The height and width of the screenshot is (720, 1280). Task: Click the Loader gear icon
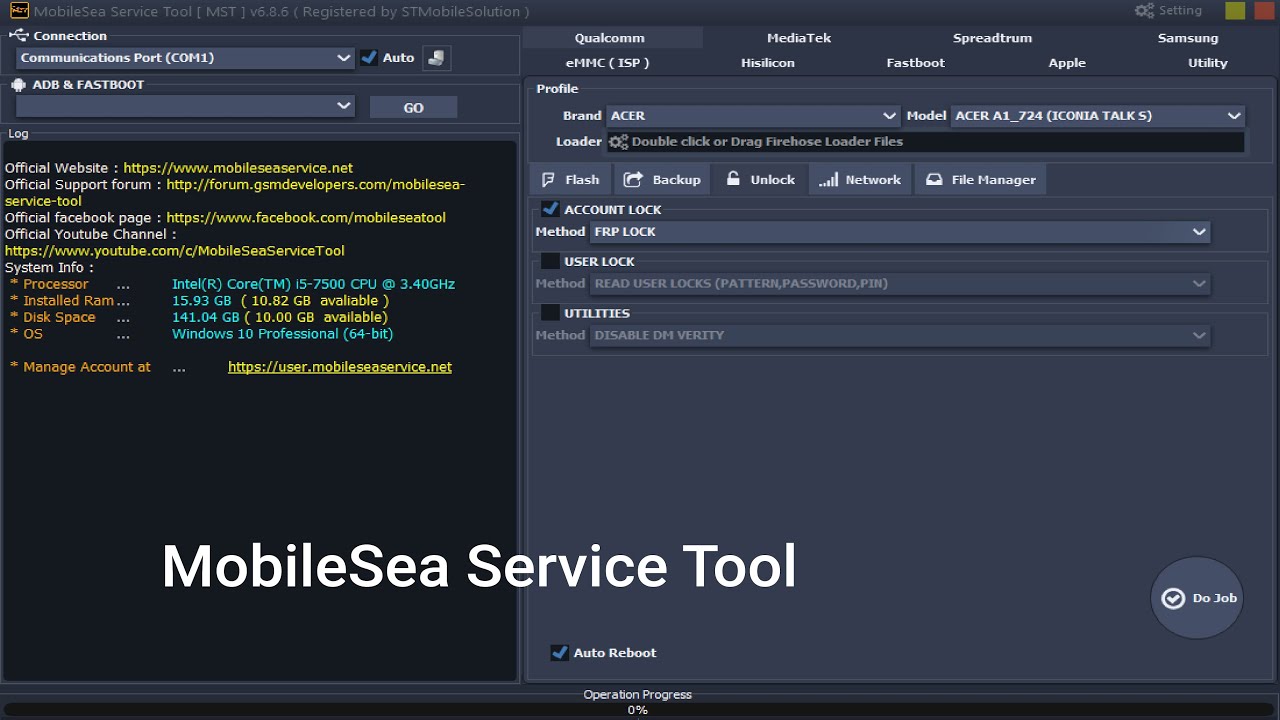click(618, 142)
